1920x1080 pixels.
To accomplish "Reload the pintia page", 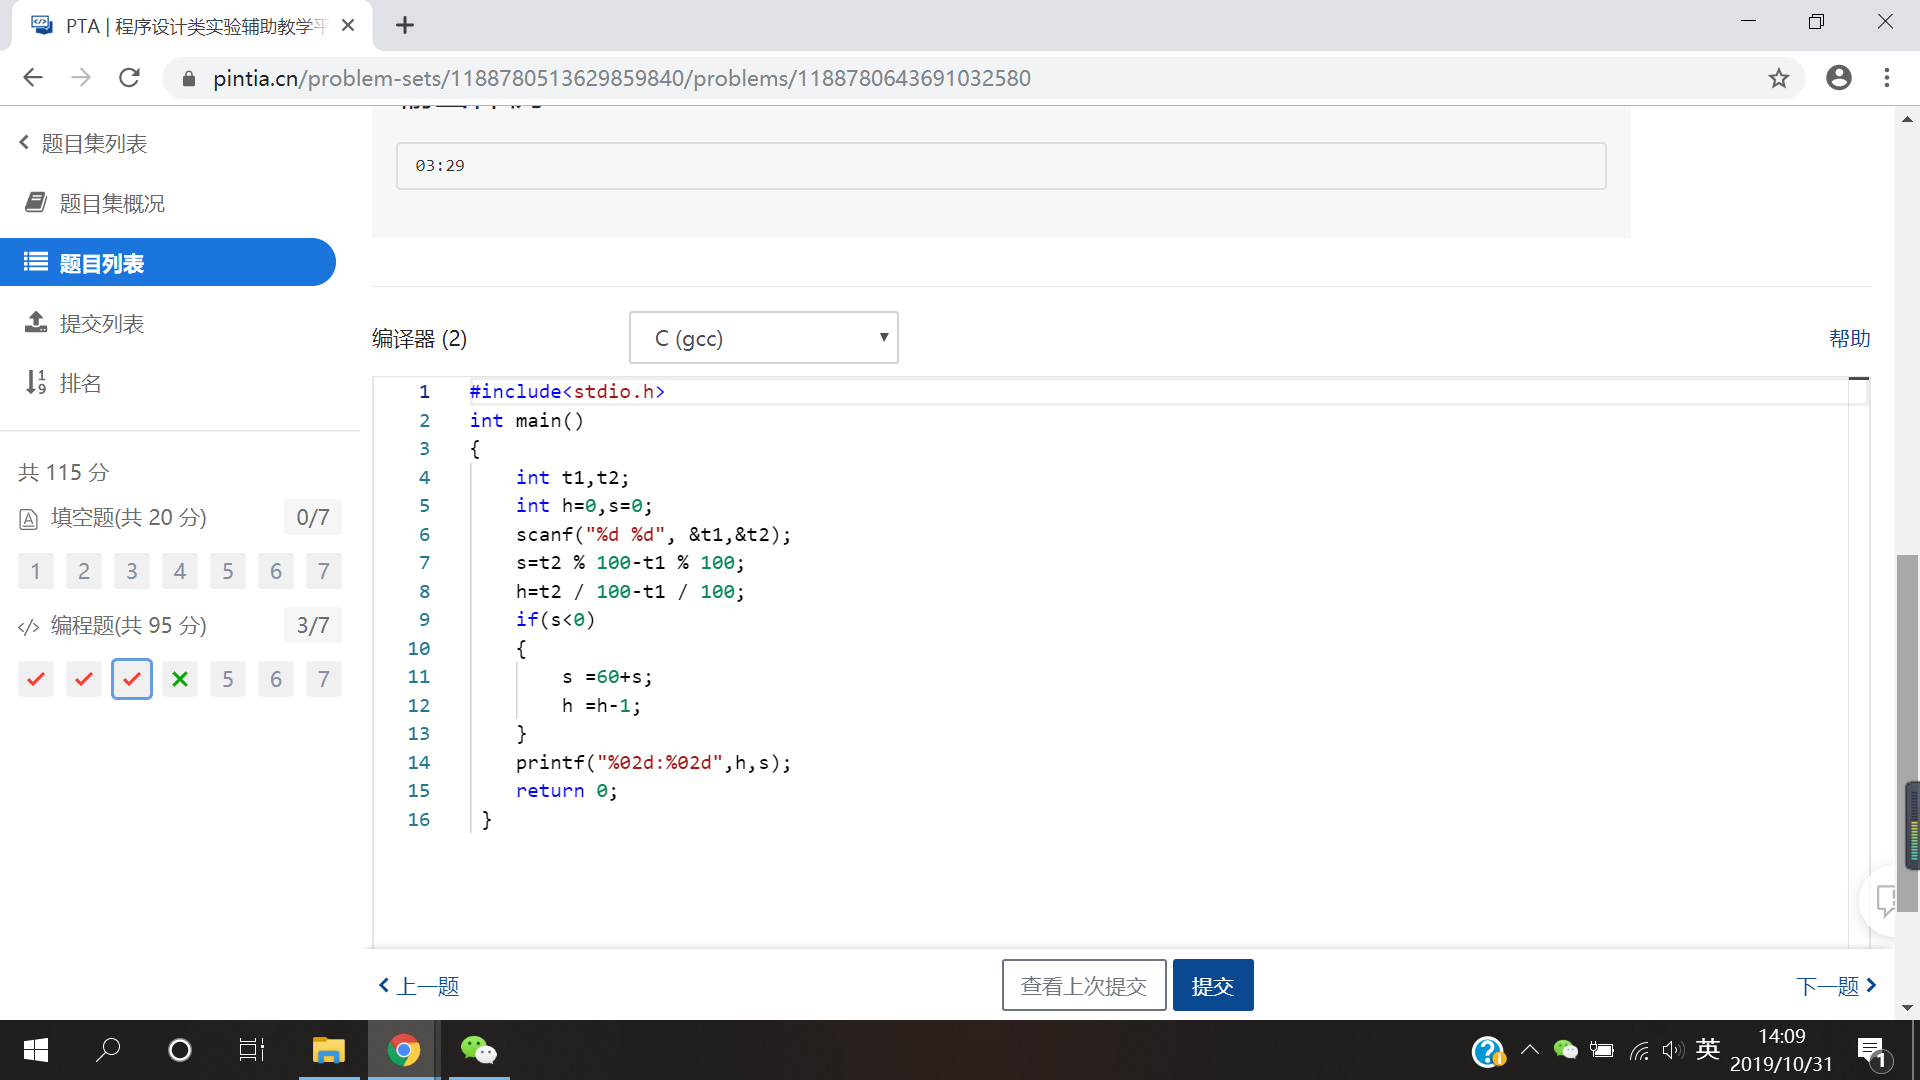I will pyautogui.click(x=129, y=78).
